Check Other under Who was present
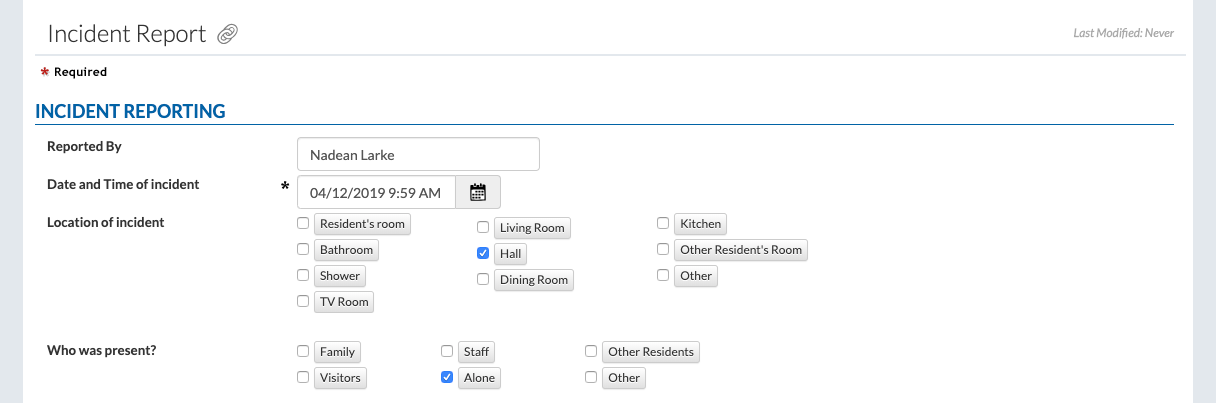The width and height of the screenshot is (1216, 403). (x=591, y=377)
